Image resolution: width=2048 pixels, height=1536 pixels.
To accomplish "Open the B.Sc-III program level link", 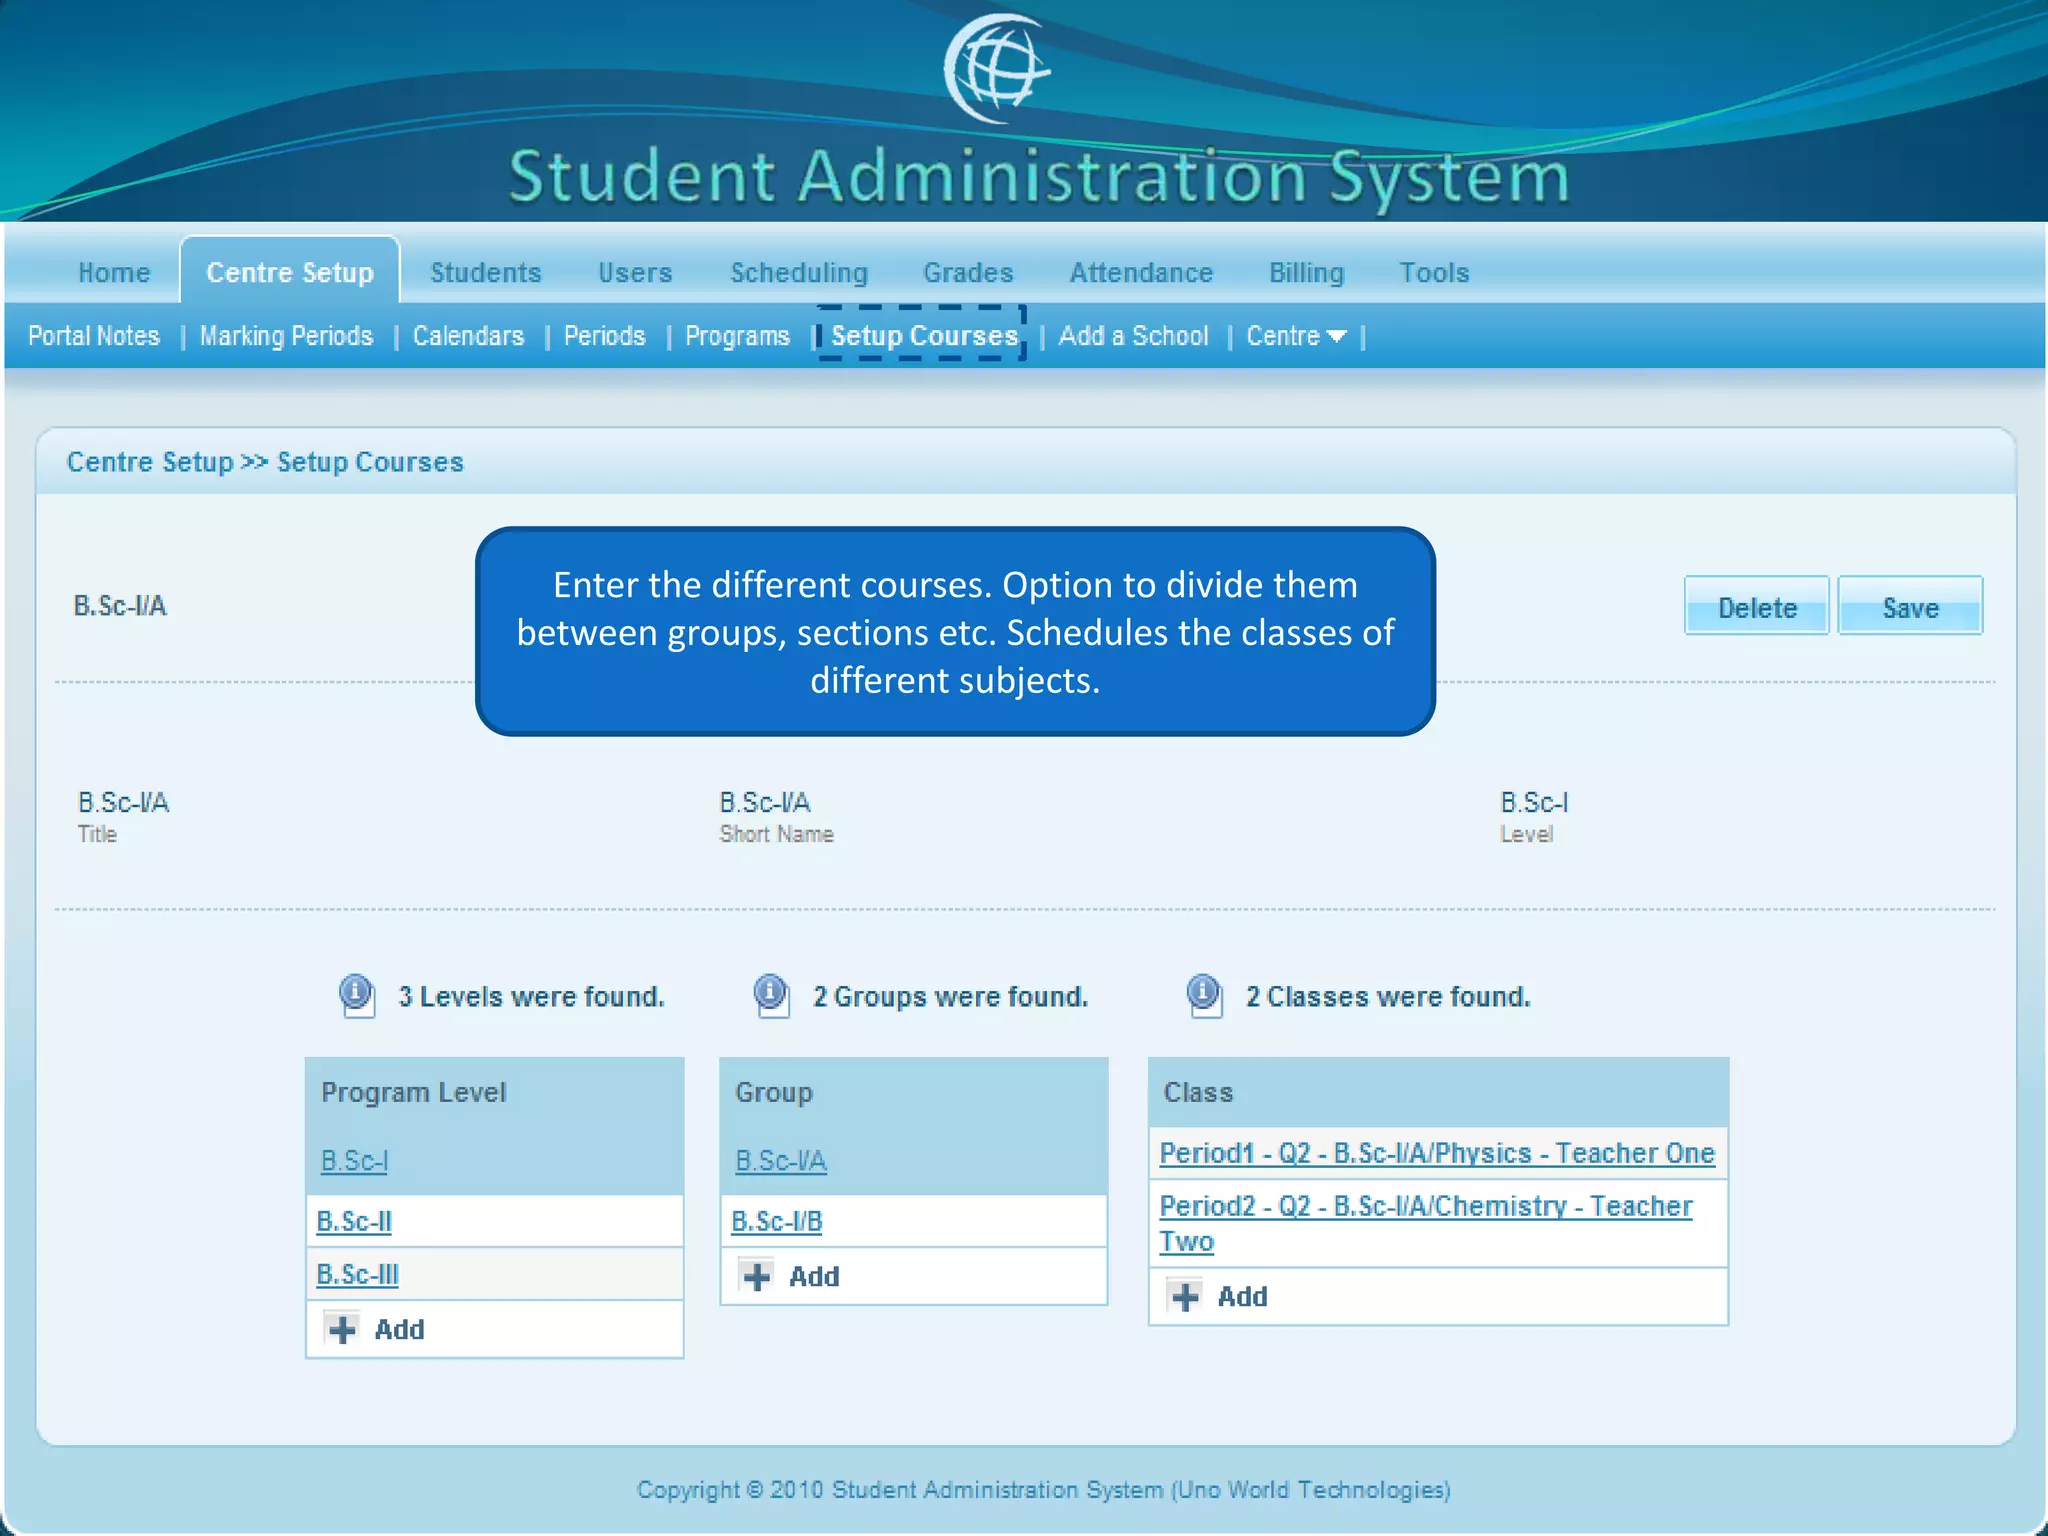I will 357,1275.
